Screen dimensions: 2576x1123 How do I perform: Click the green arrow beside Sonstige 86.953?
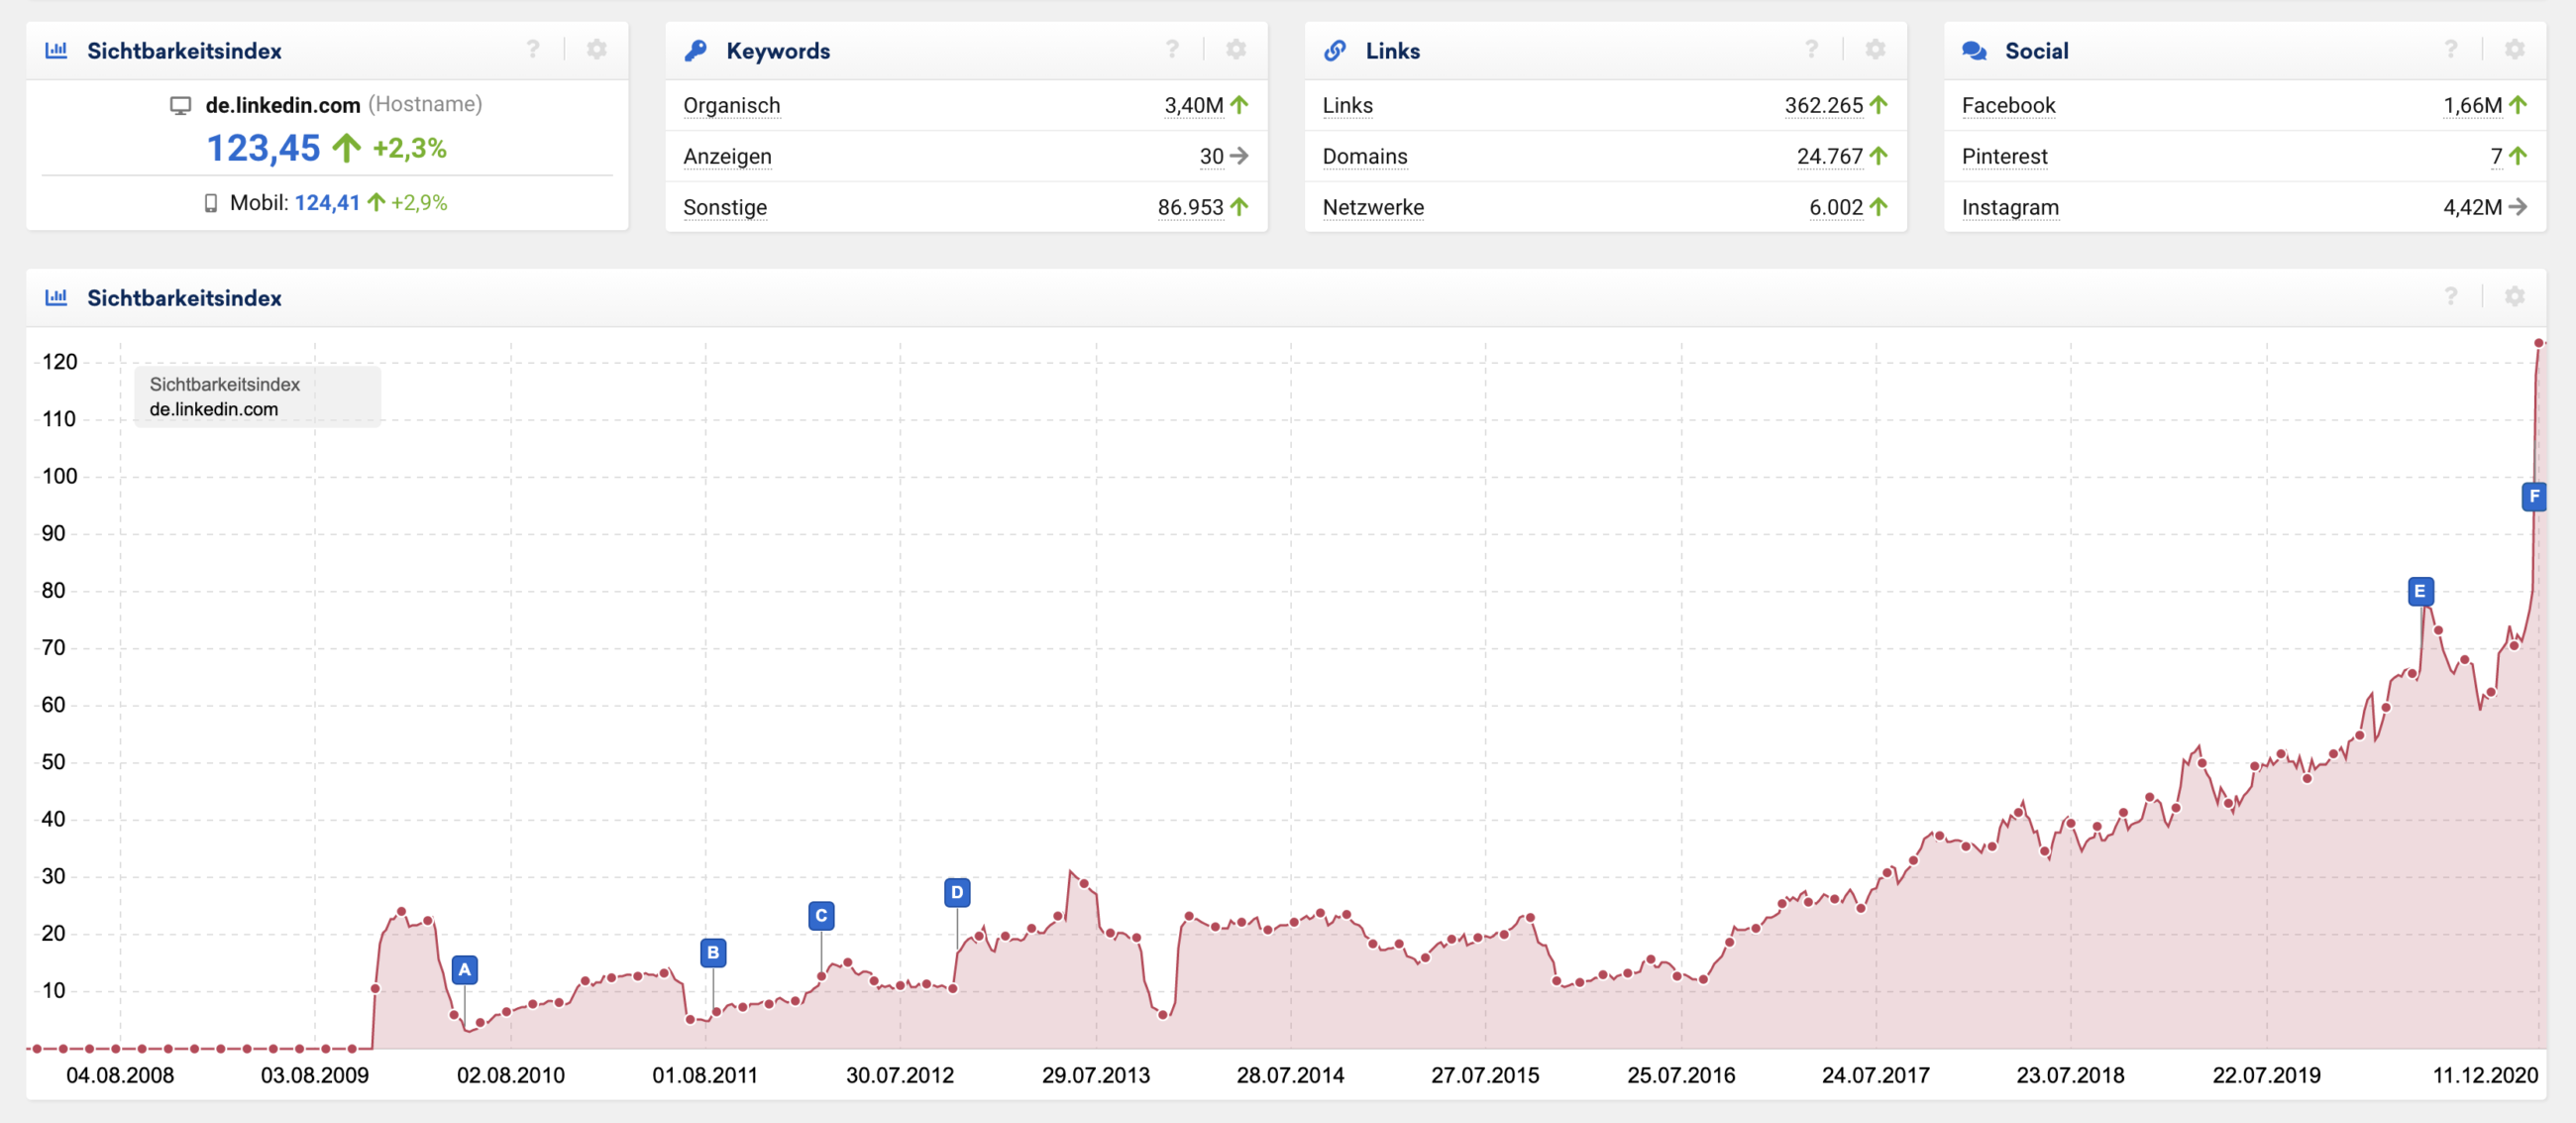(x=1239, y=207)
